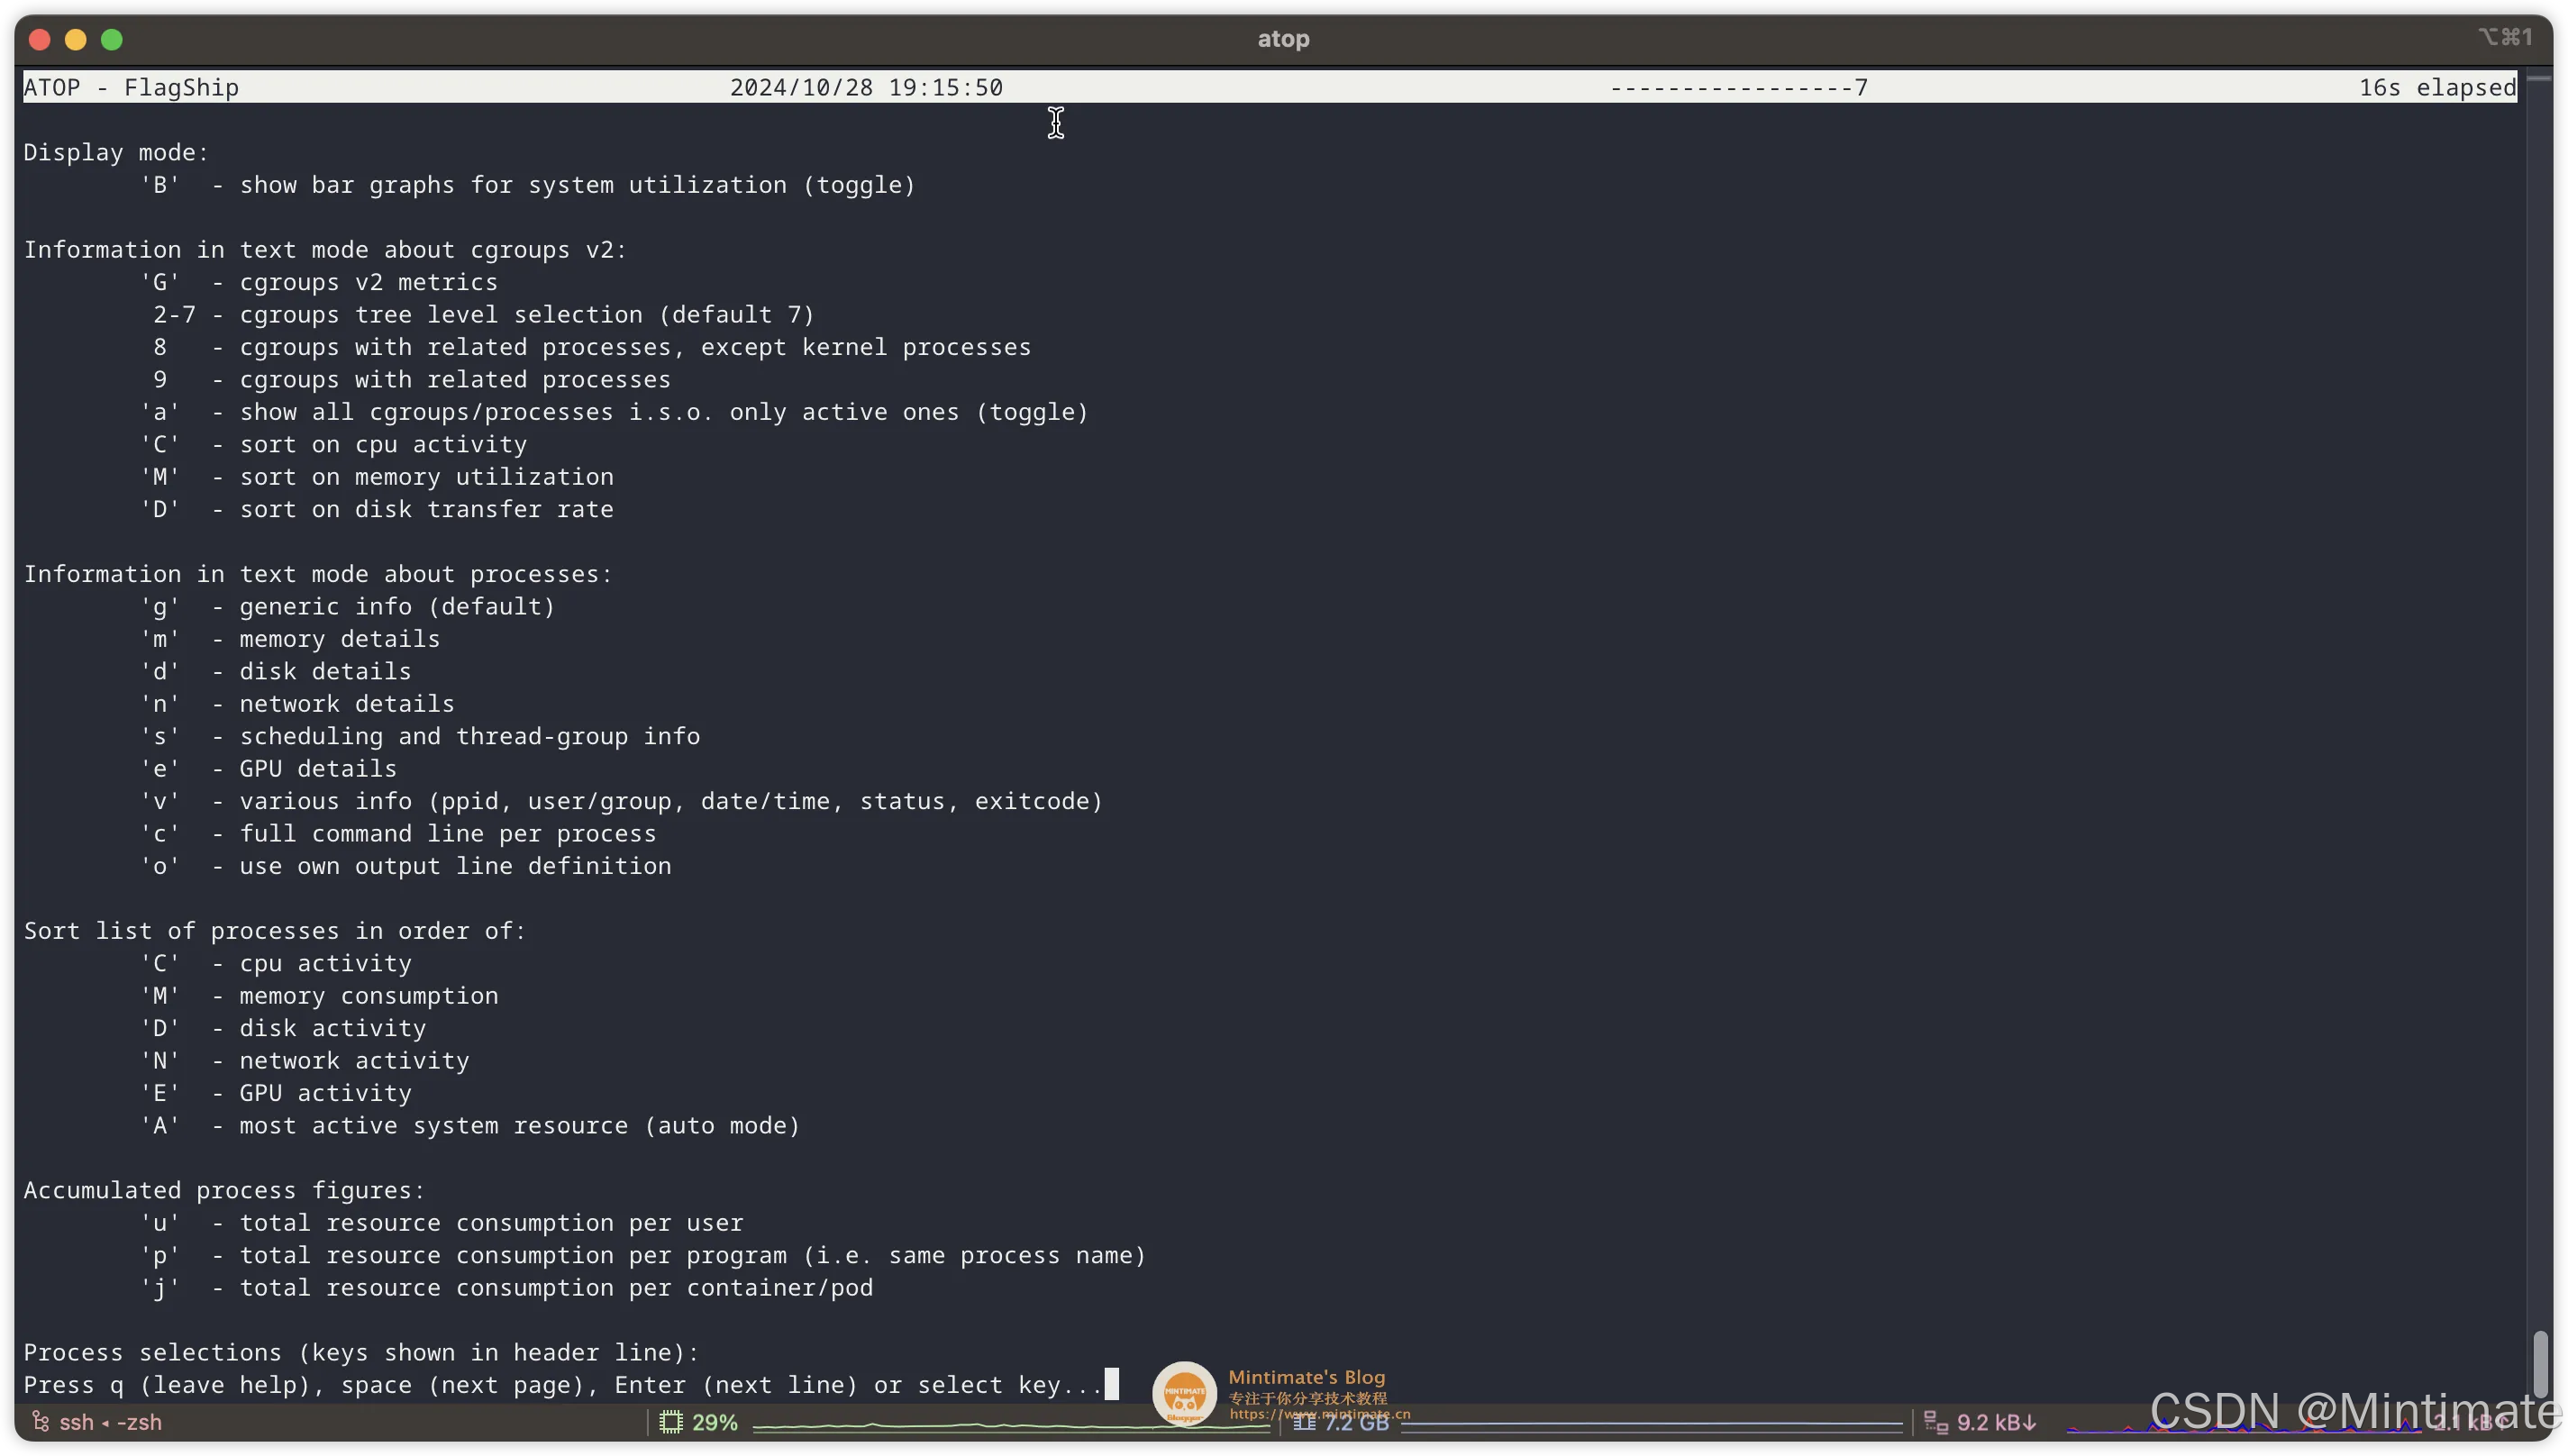
Task: Click the terminal cursor block after 'select key...'
Action: coord(1111,1384)
